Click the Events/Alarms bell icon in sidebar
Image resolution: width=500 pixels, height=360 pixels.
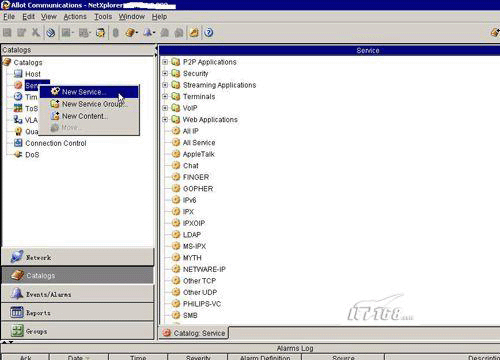[x=17, y=294]
